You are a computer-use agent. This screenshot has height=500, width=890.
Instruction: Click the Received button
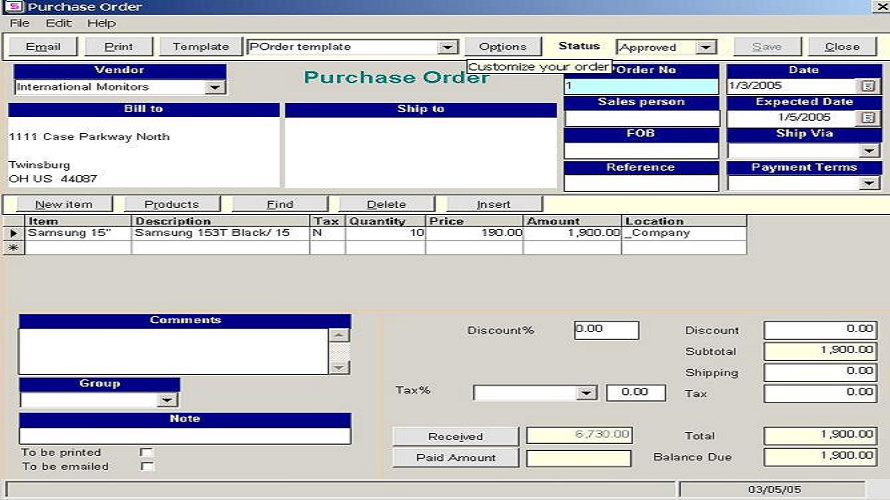[x=456, y=436]
